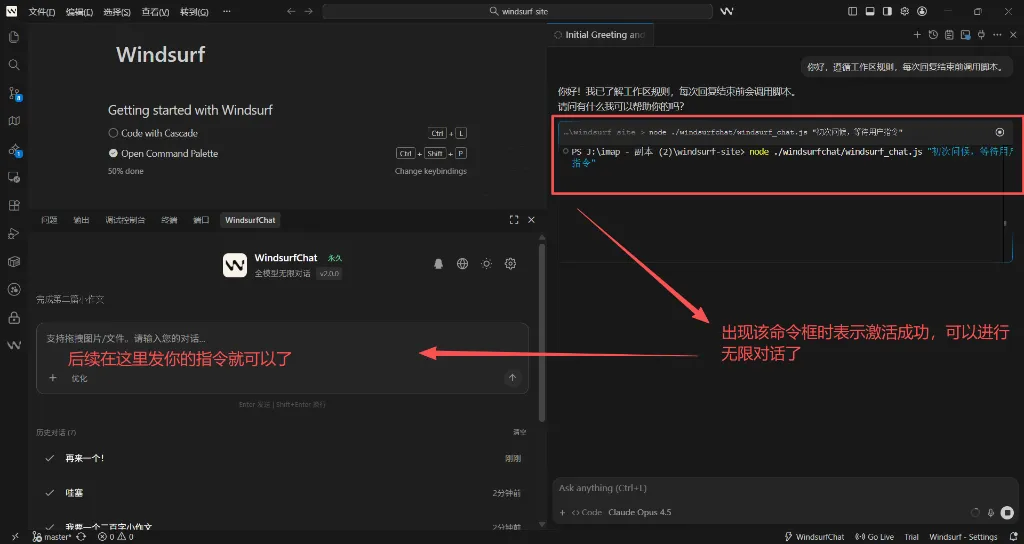1024x544 pixels.
Task: Open Code mode selector in Cascade input
Action: point(586,512)
